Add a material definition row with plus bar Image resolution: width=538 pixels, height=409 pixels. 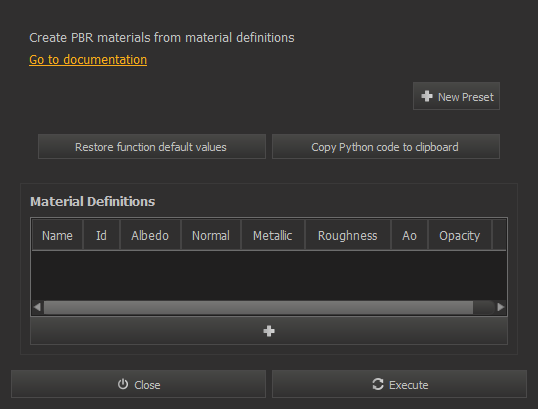point(269,331)
